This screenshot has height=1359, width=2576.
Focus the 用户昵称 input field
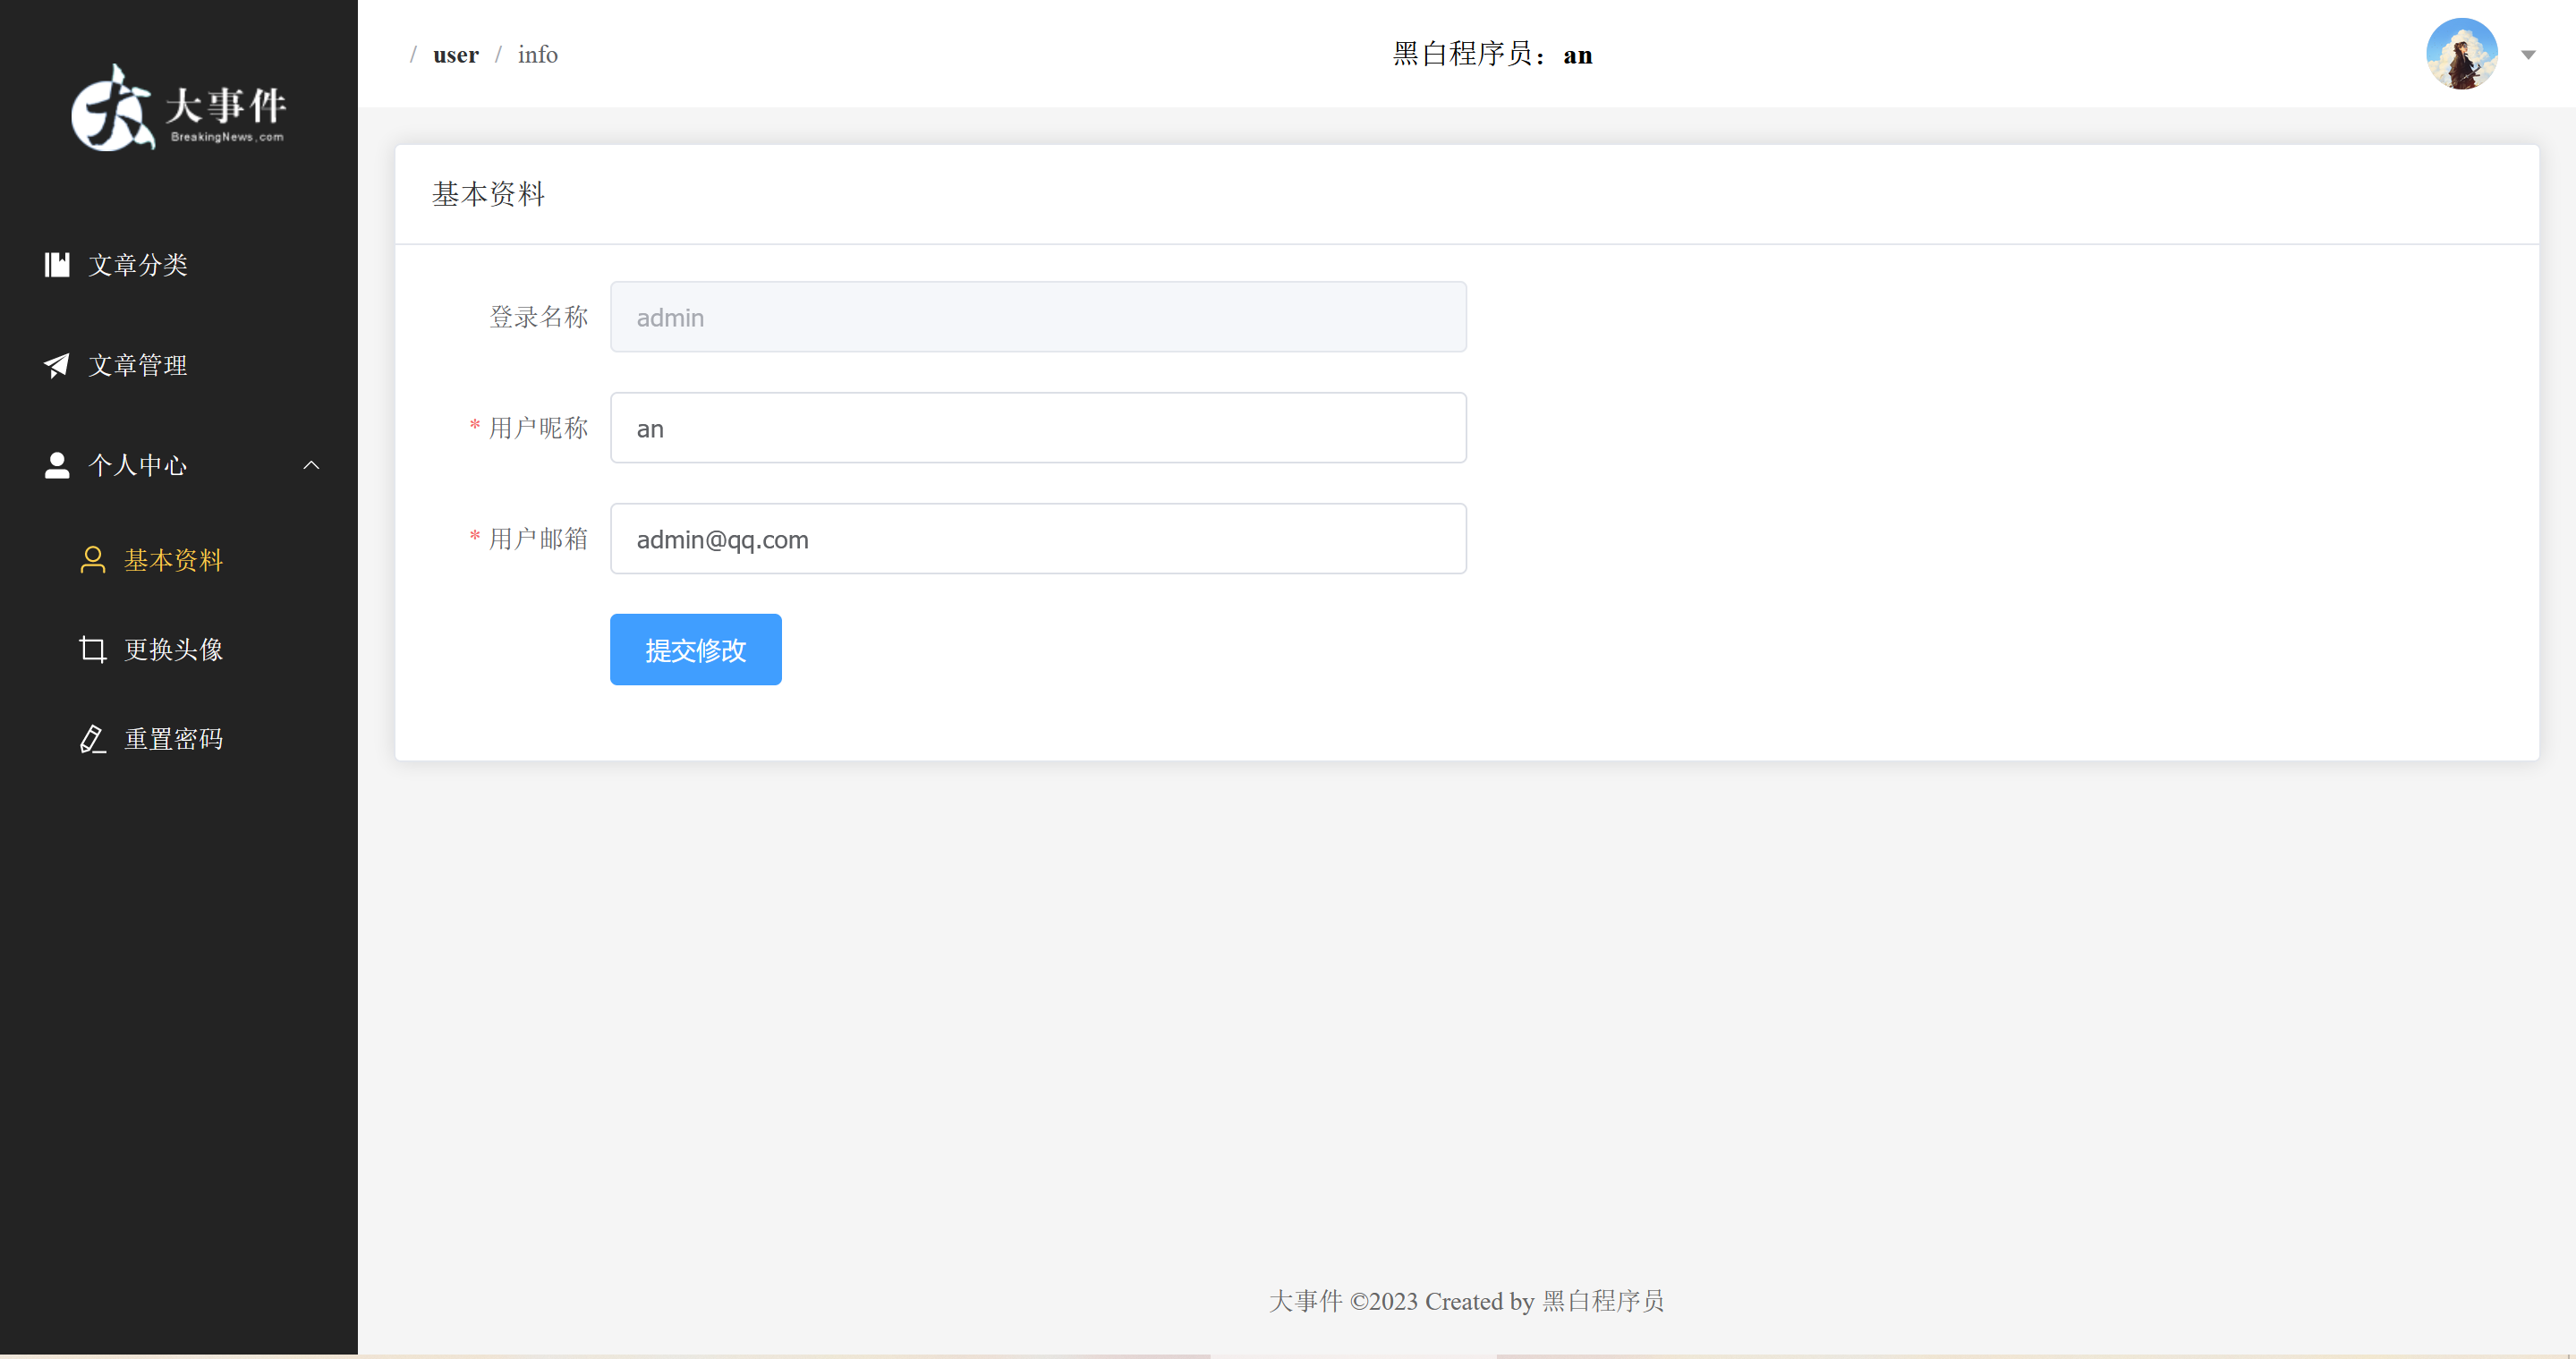1038,428
